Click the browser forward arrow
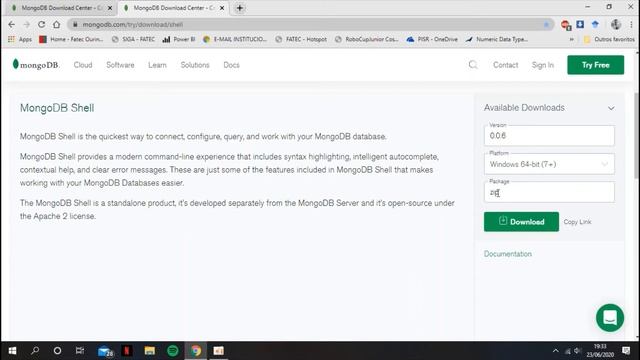Image resolution: width=640 pixels, height=360 pixels. [27, 24]
